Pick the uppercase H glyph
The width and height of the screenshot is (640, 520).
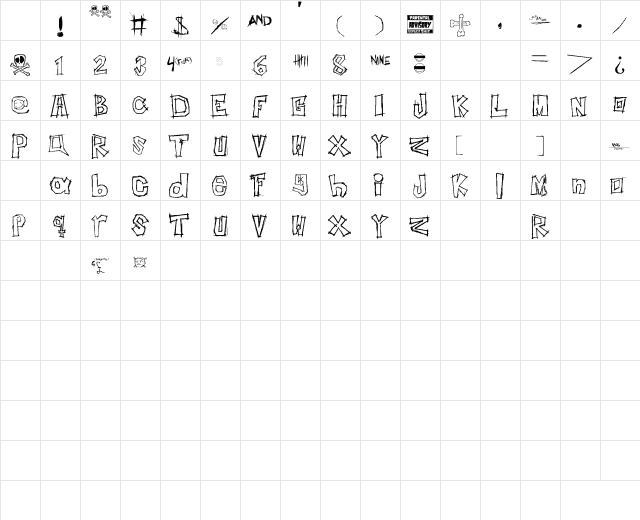340,105
